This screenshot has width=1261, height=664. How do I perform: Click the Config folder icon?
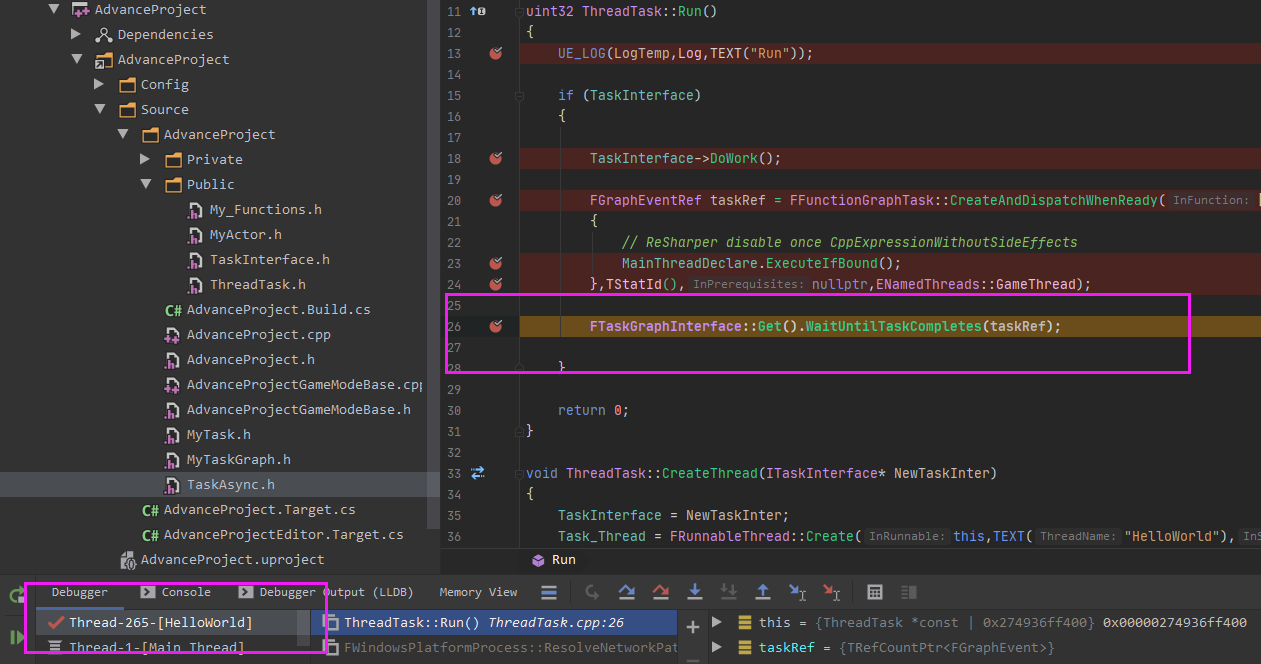[127, 84]
